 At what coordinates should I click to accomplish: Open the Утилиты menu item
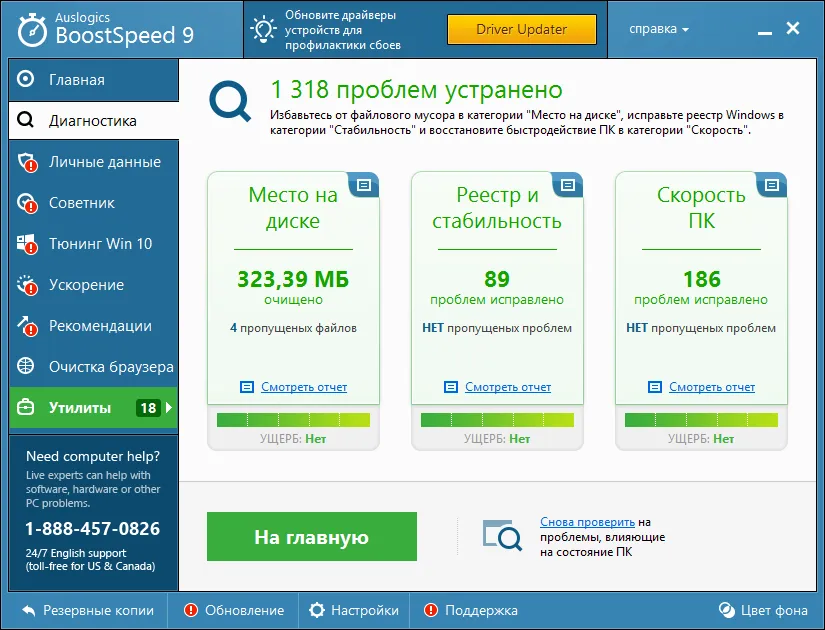[94, 407]
